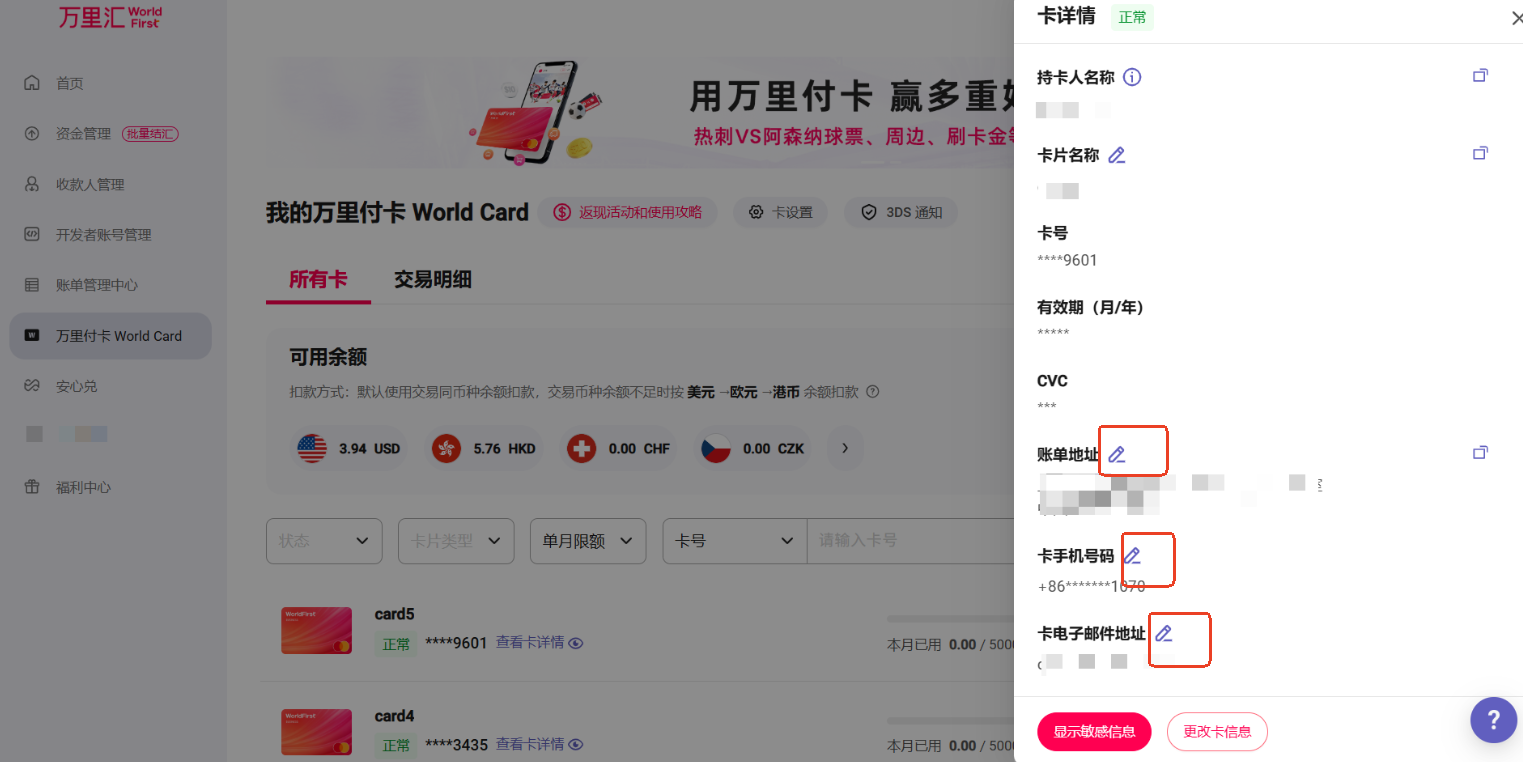Edit 卡电子邮件地址 with the pencil icon
1523x762 pixels.
click(x=1163, y=633)
